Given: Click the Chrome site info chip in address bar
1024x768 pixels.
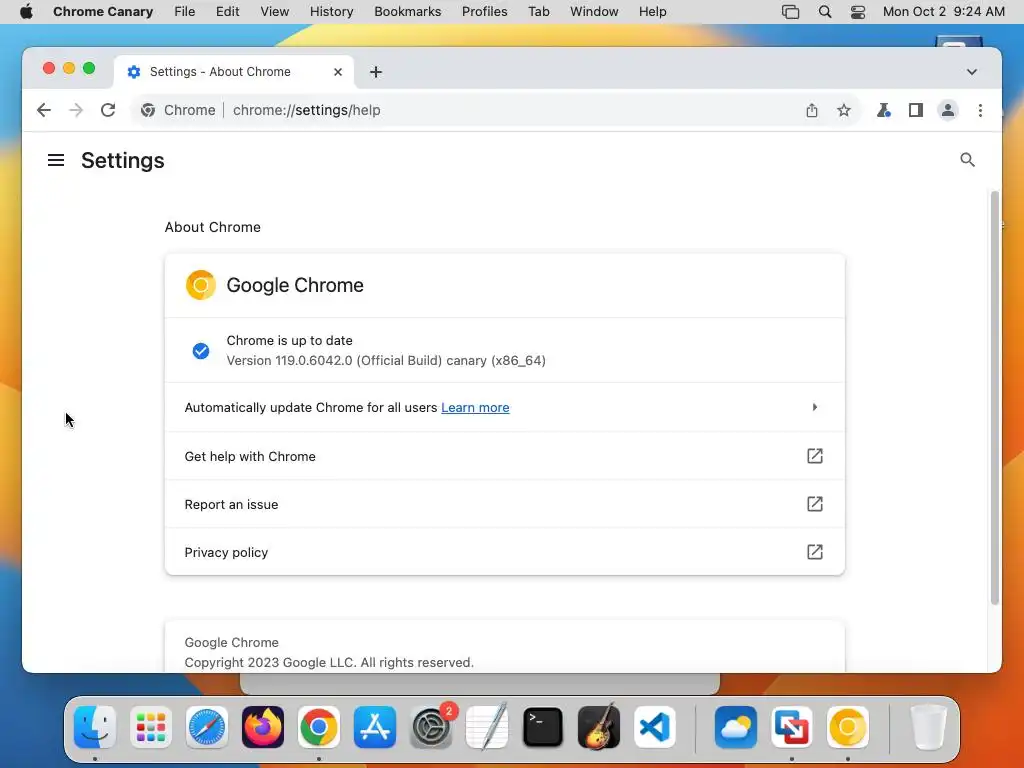Looking at the screenshot, I should coord(178,110).
